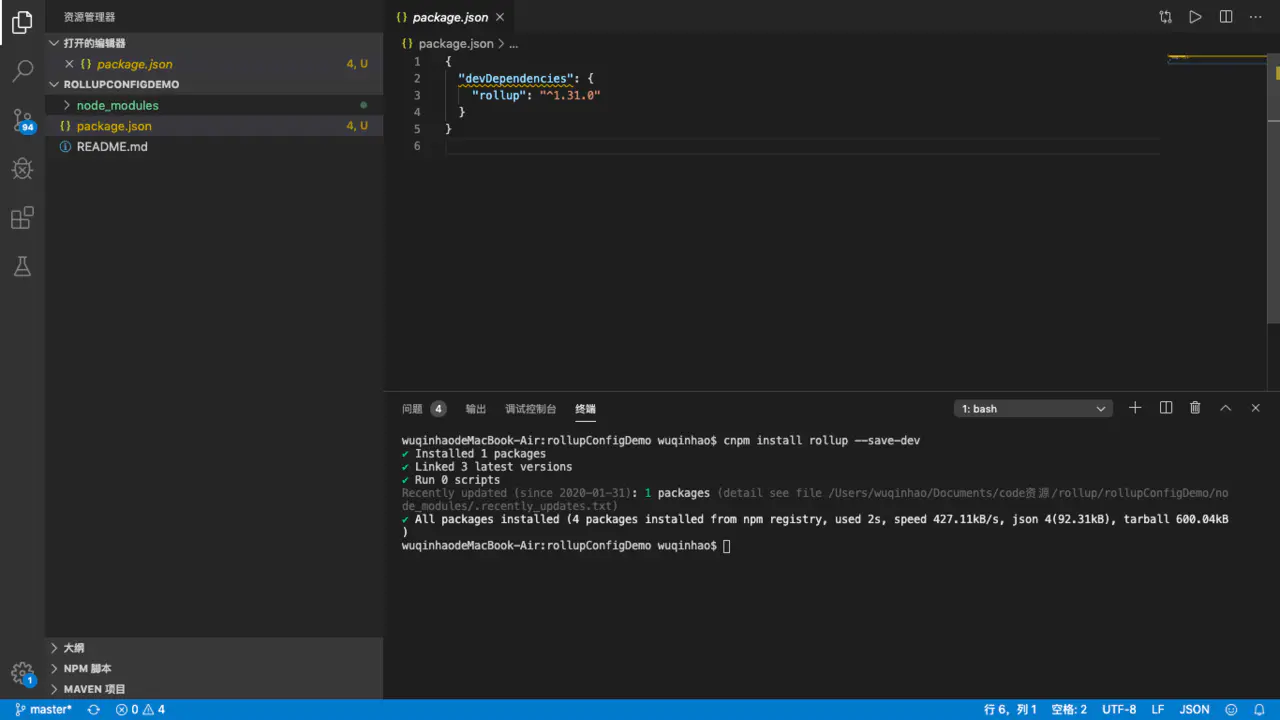This screenshot has height=720, width=1280.
Task: Kill the terminal with trash icon
Action: (x=1195, y=408)
